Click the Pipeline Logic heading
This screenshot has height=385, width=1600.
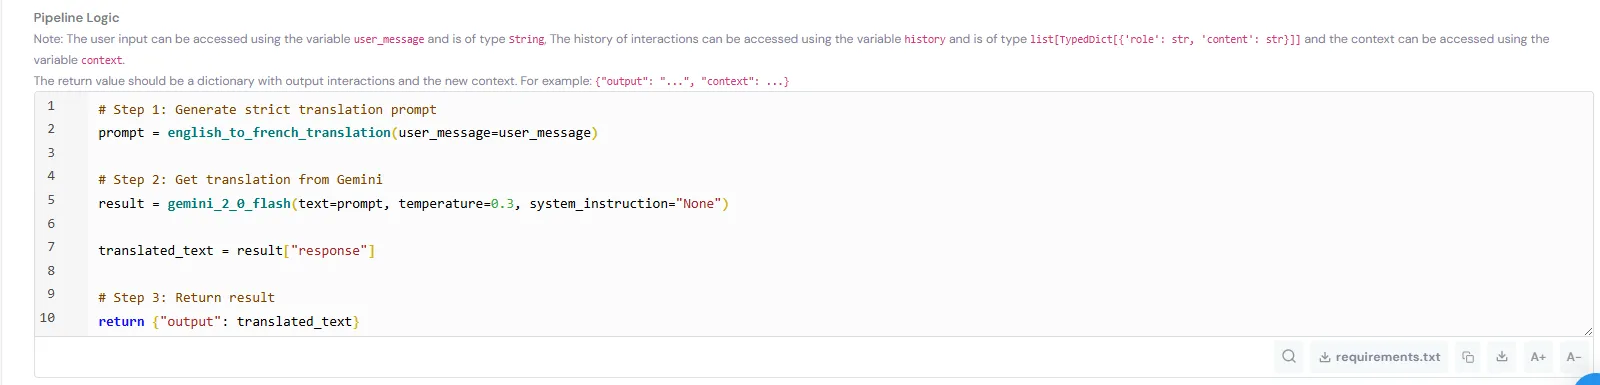click(x=76, y=18)
